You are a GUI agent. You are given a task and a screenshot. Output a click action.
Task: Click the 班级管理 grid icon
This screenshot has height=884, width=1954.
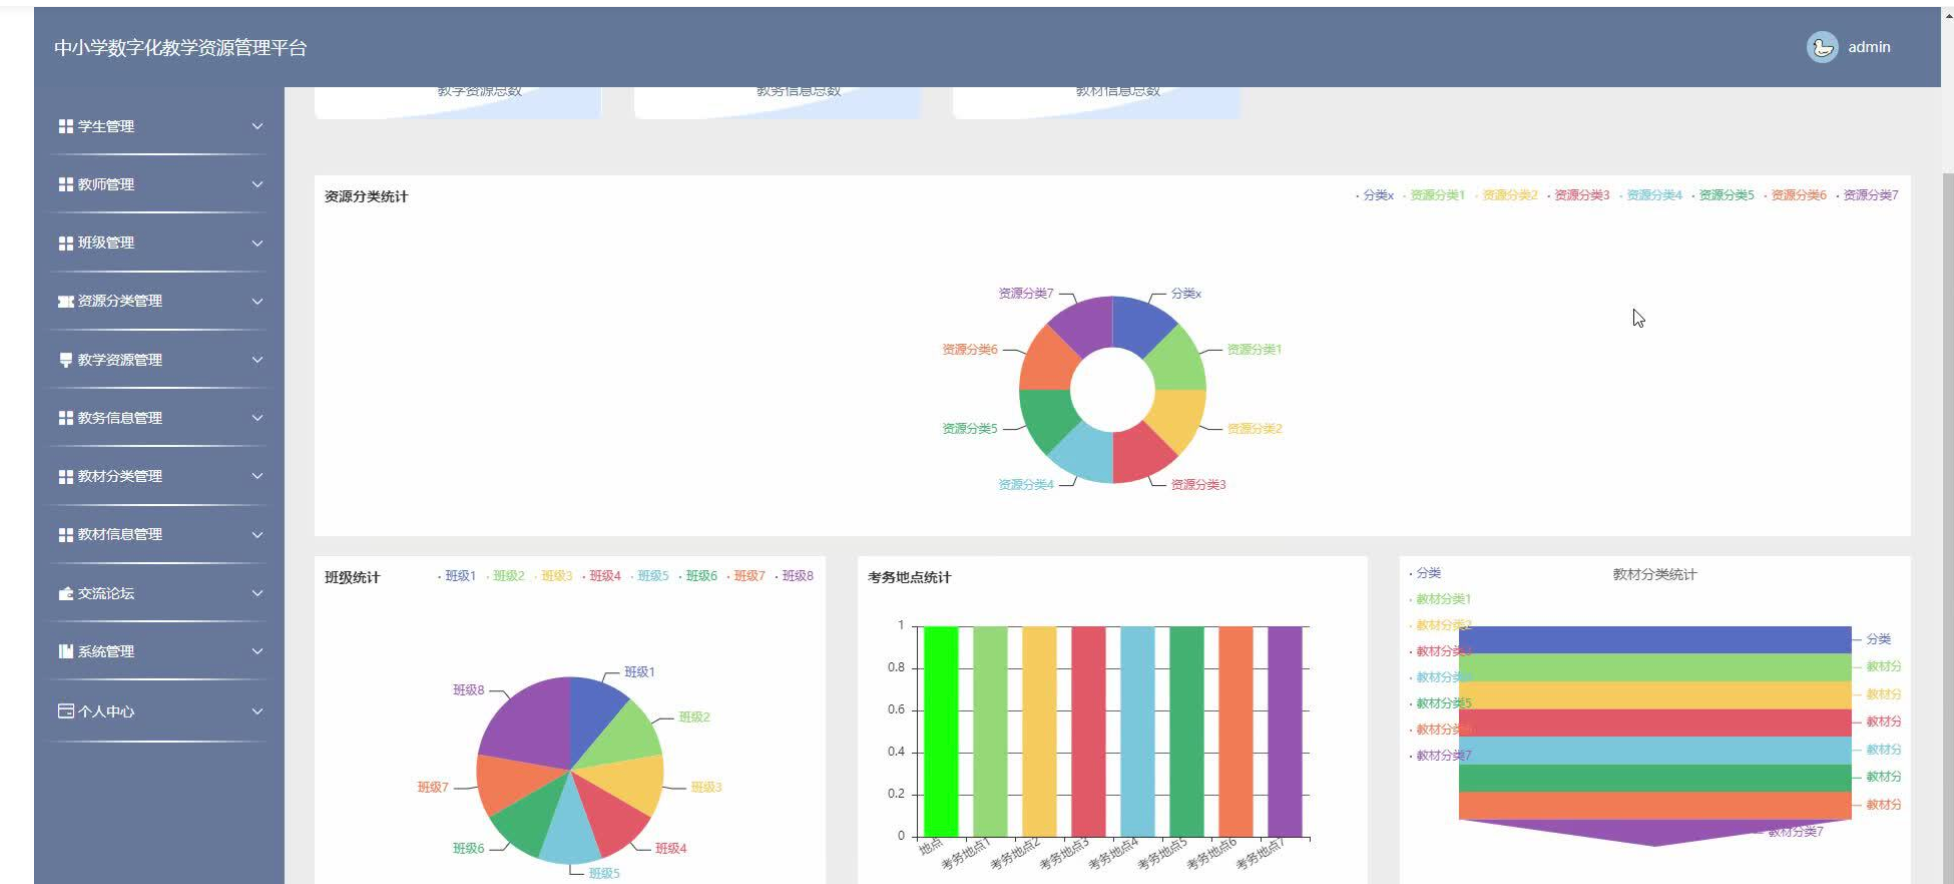tap(66, 243)
